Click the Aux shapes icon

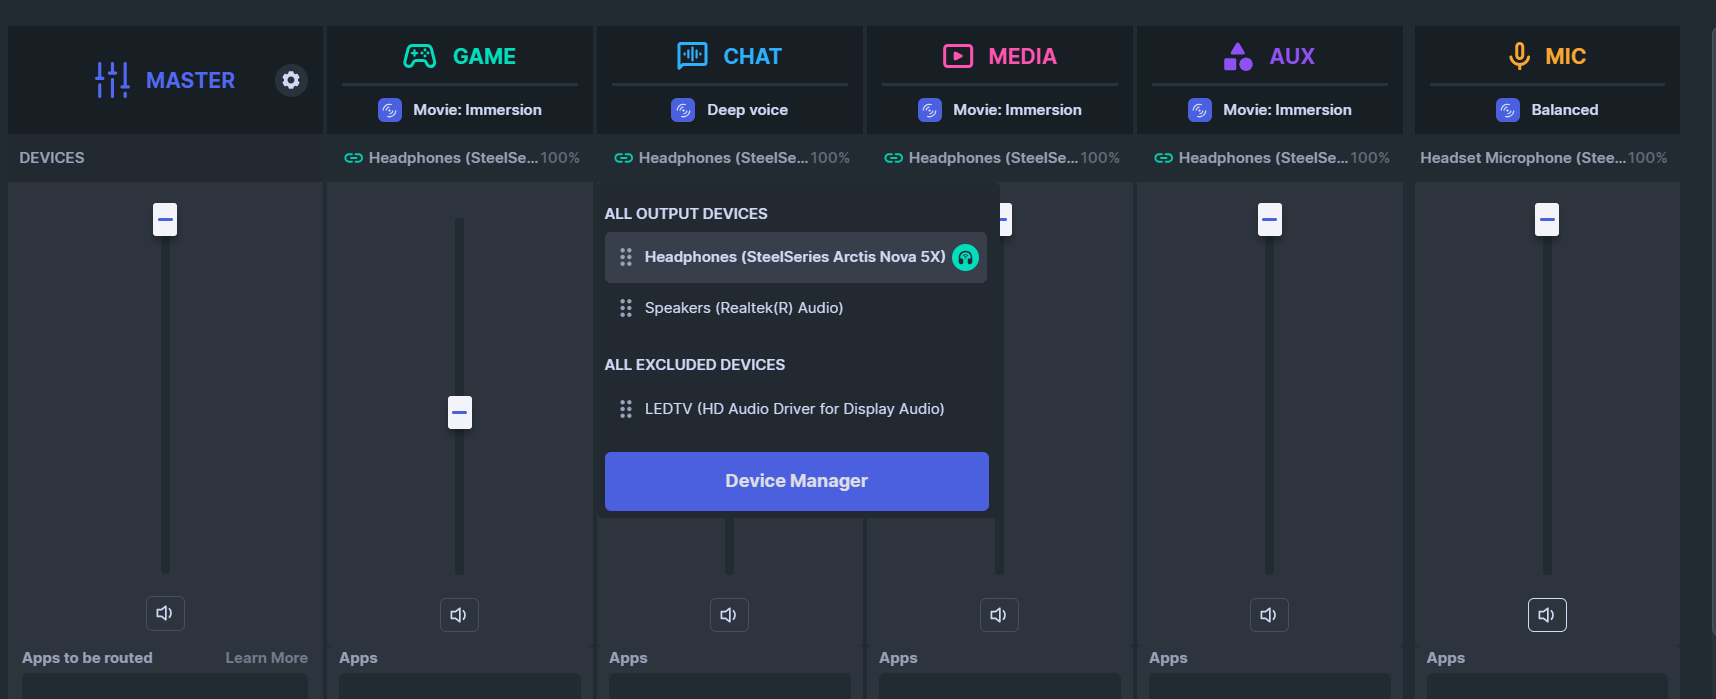pos(1238,56)
